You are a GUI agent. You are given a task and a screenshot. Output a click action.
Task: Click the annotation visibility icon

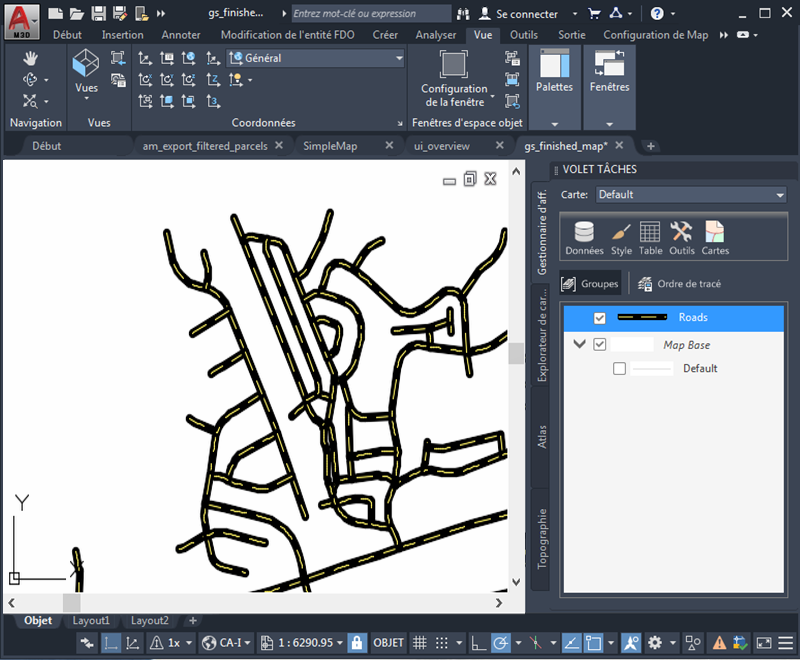pos(631,643)
